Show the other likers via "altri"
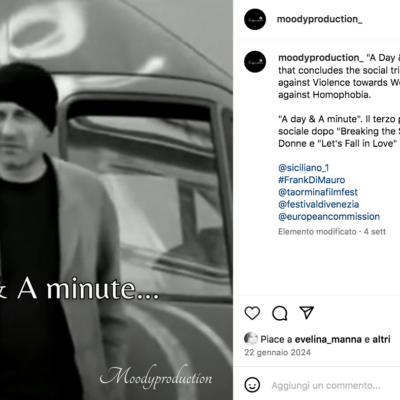 (381, 339)
